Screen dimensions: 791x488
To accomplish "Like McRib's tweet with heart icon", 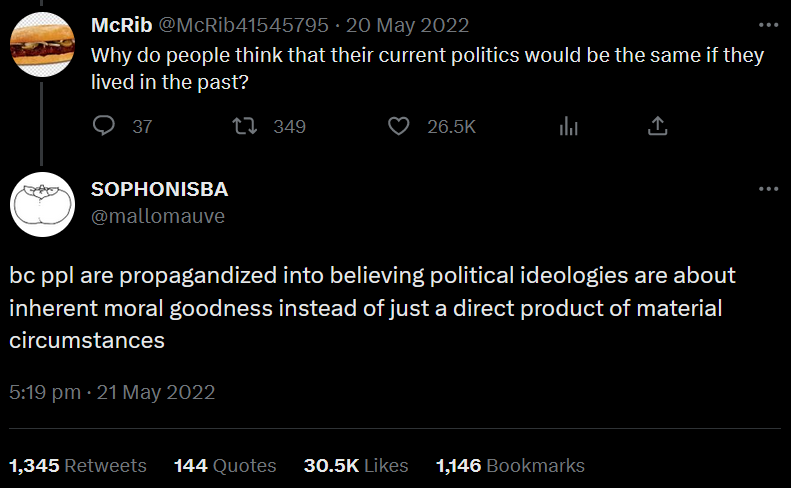I will click(x=399, y=126).
